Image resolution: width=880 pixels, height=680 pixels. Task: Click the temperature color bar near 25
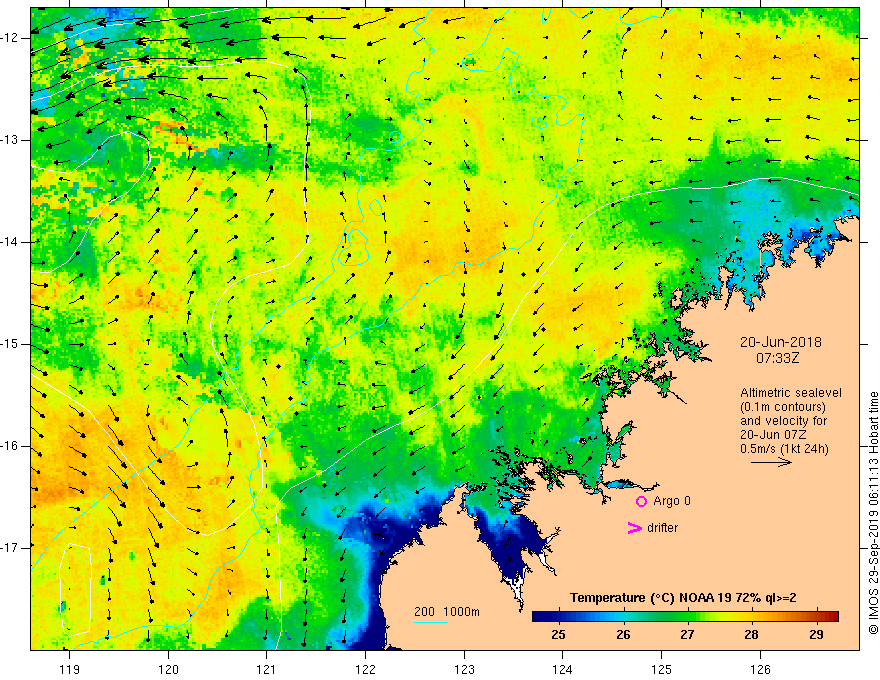pos(558,617)
